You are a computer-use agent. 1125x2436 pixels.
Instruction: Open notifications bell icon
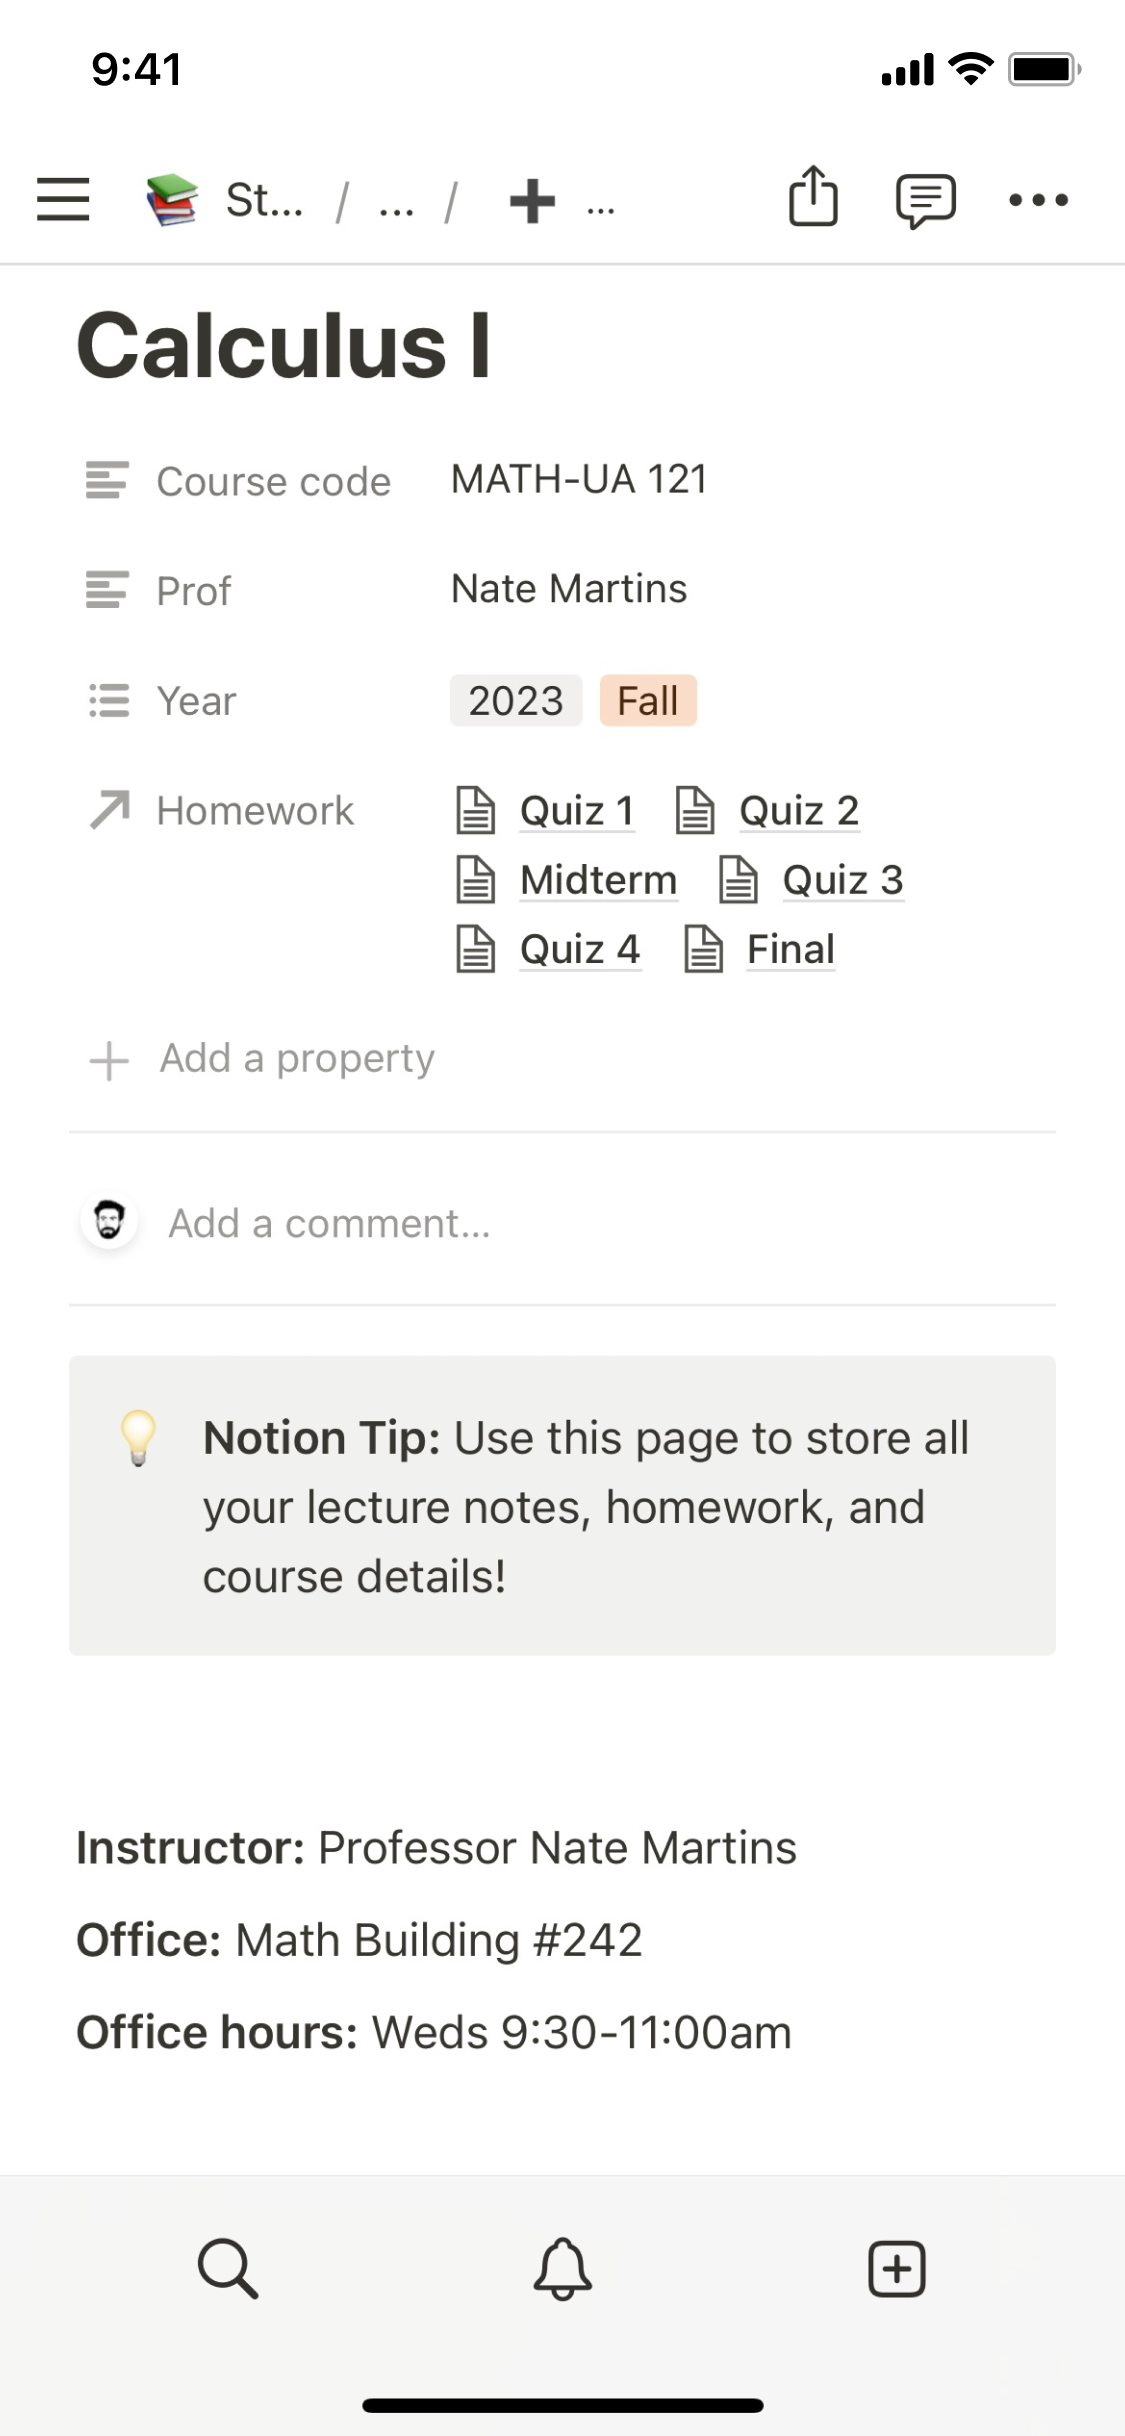pos(562,2268)
